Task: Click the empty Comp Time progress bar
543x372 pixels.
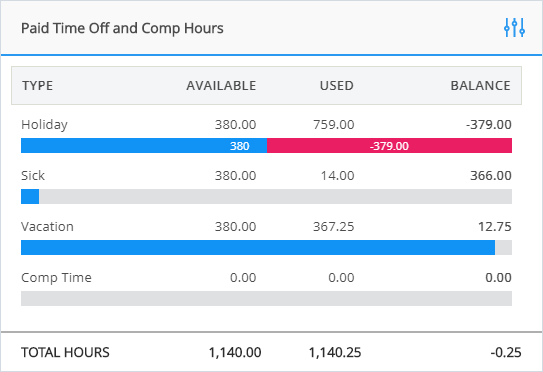Action: click(x=266, y=298)
